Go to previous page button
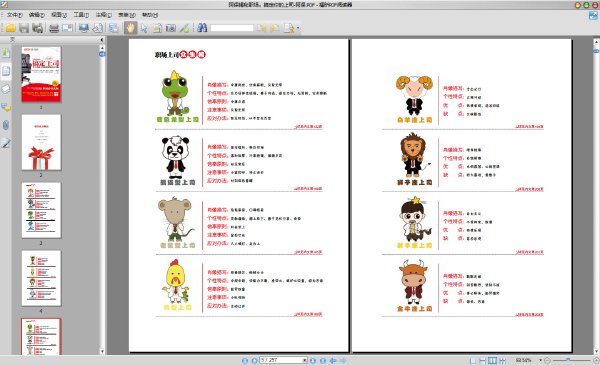The height and width of the screenshot is (365, 600). click(x=254, y=360)
